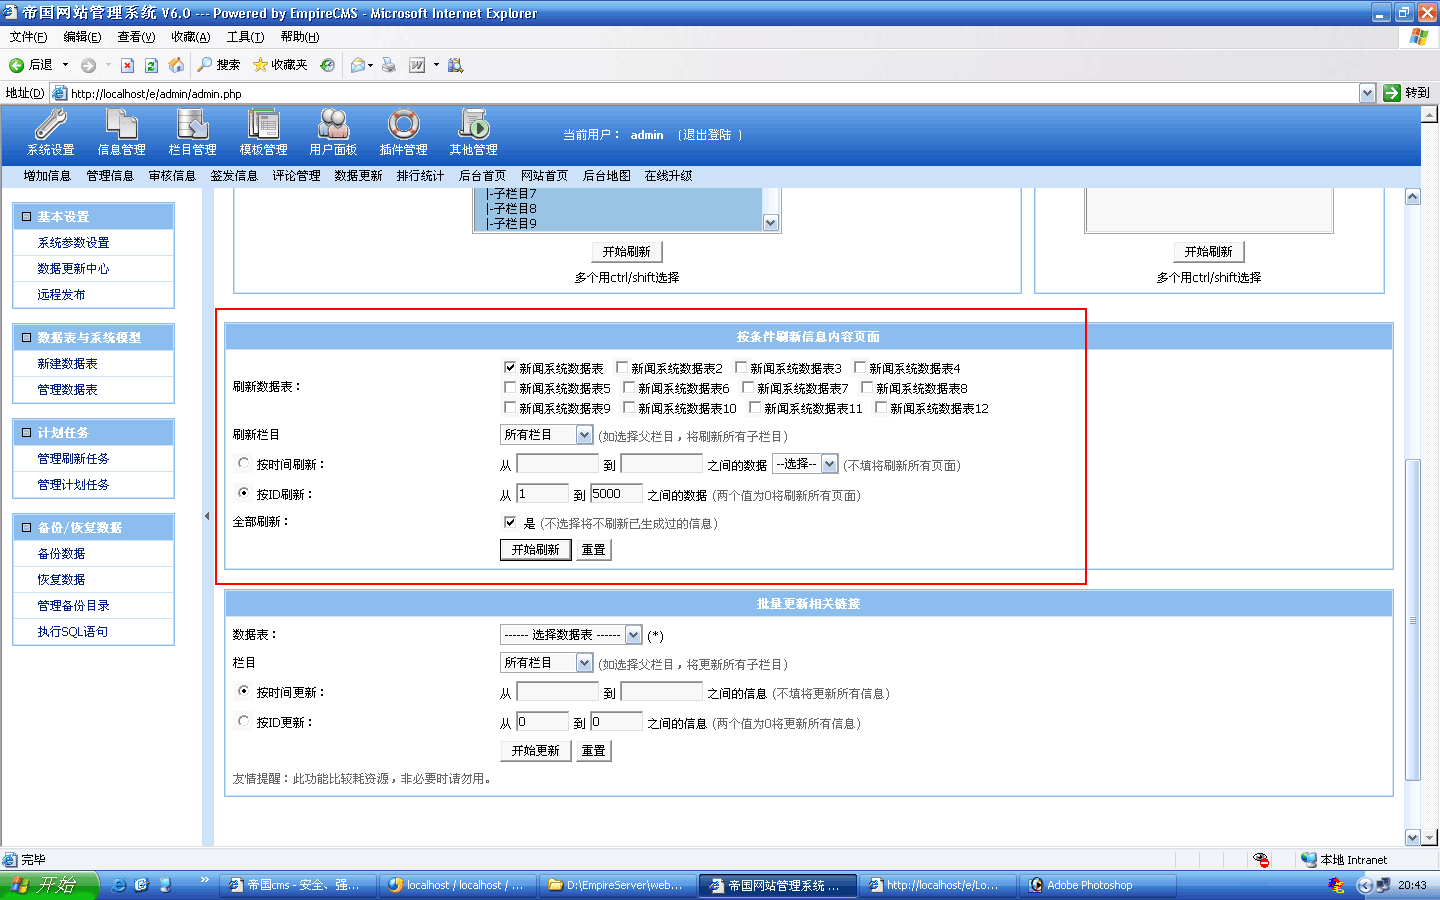This screenshot has width=1440, height=900.
Task: Open 用户面板 people icon
Action: click(x=333, y=125)
